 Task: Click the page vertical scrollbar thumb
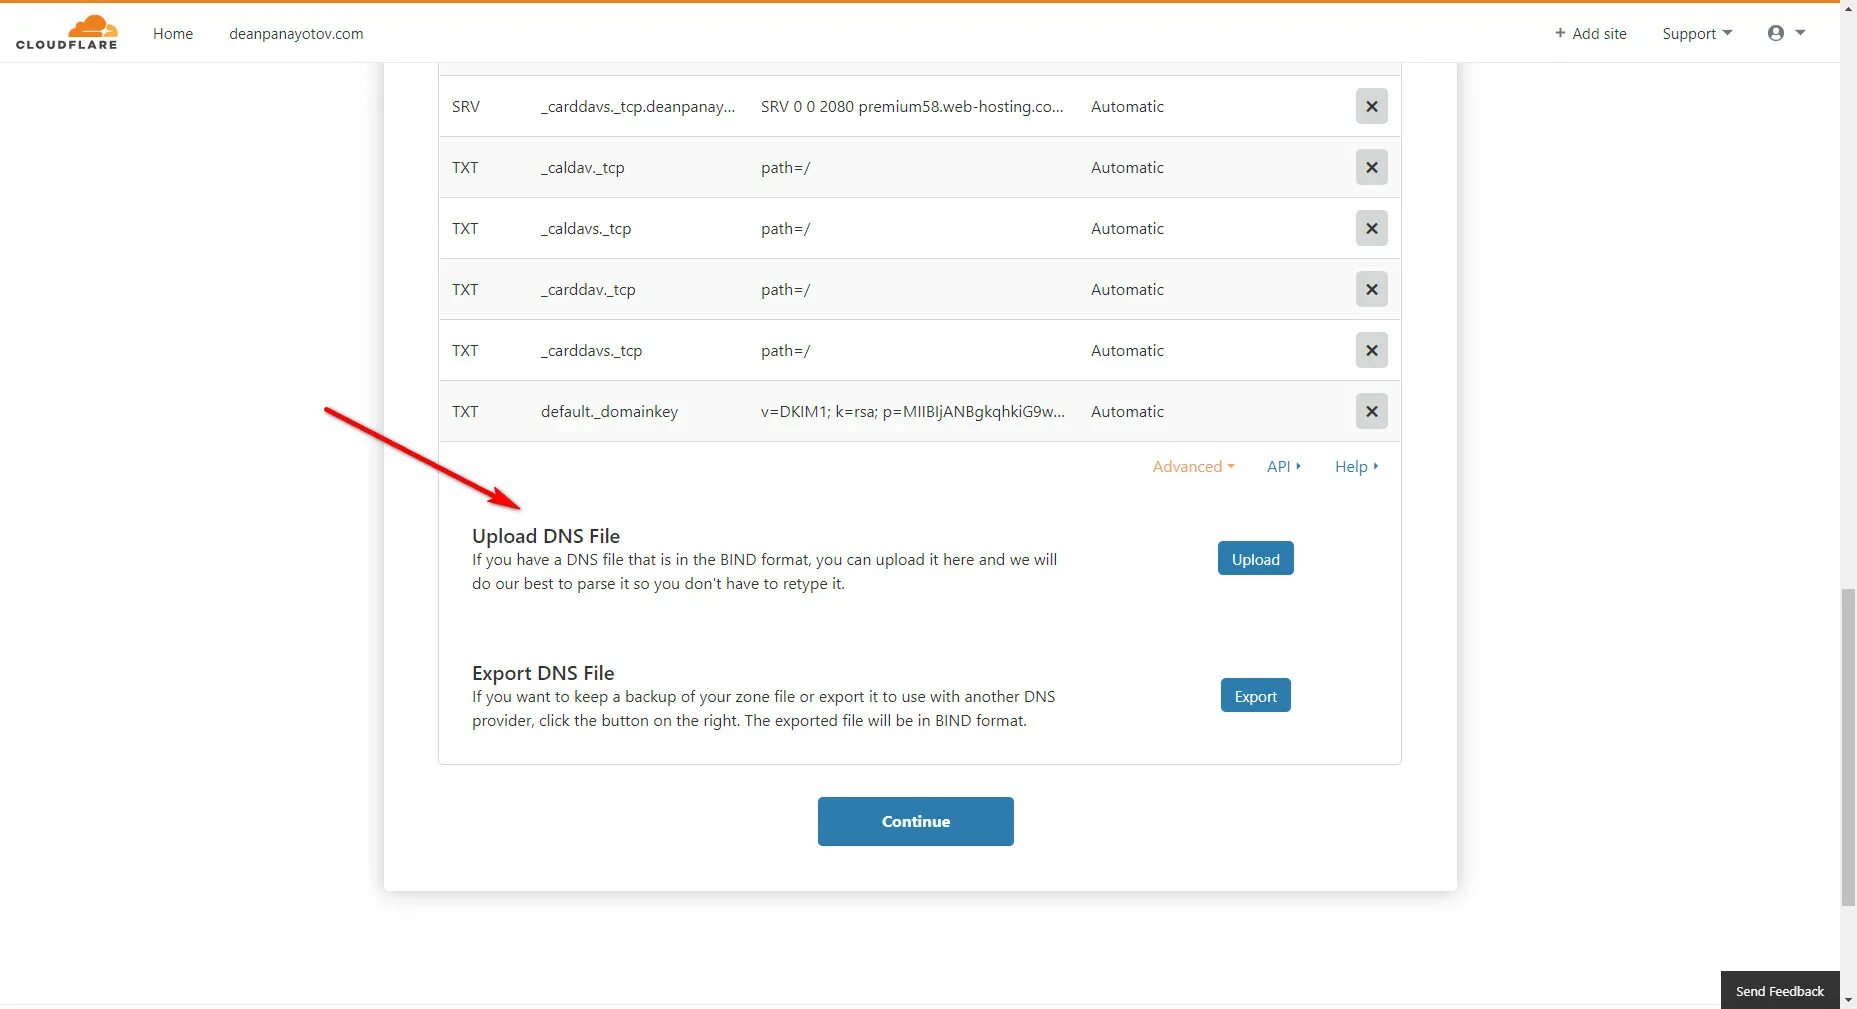(x=1848, y=748)
